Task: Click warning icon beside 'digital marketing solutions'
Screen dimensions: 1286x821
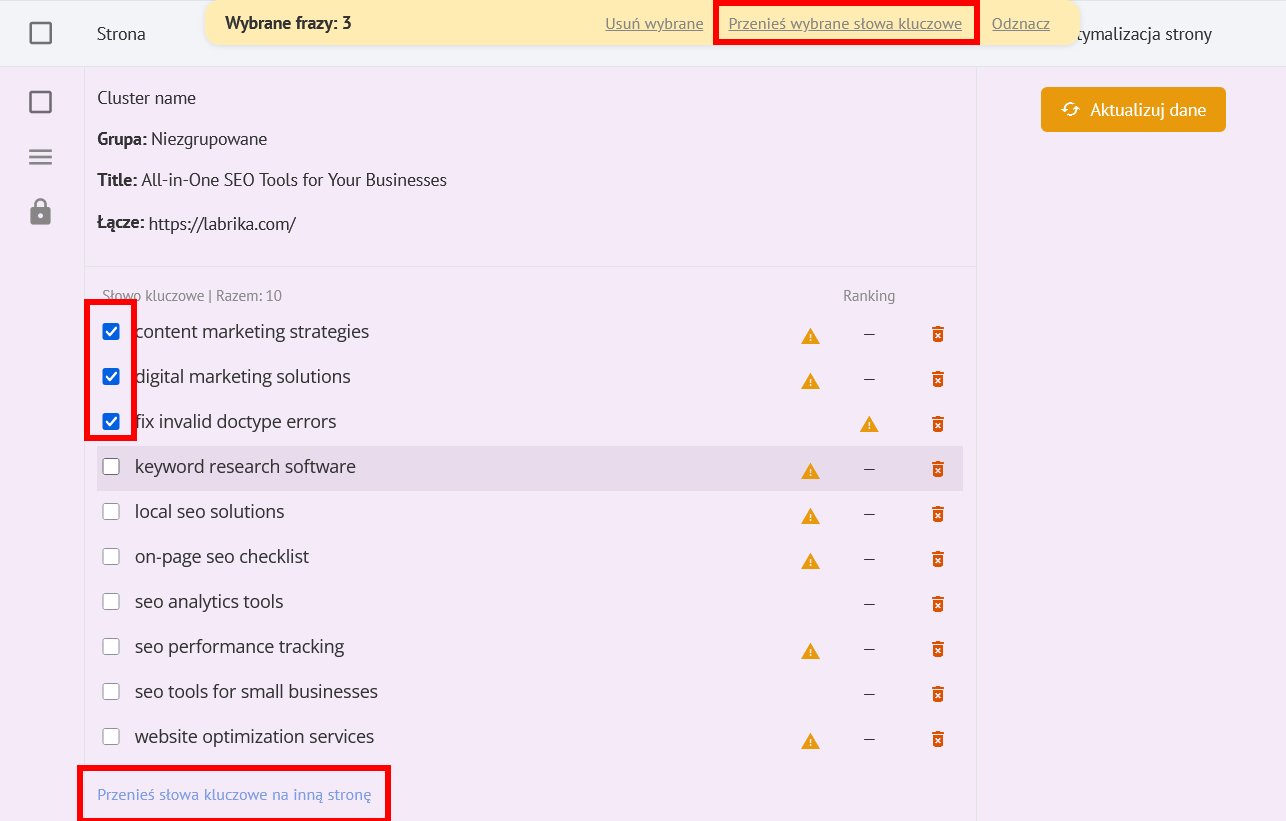Action: [x=810, y=381]
